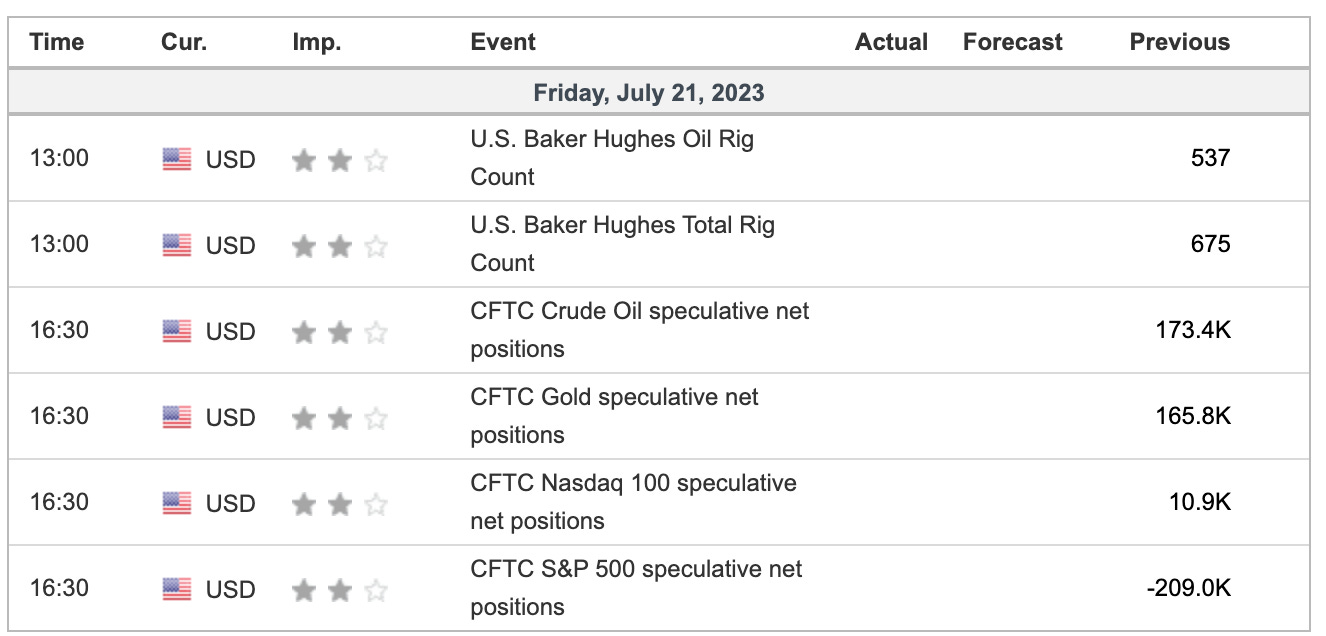1326x636 pixels.
Task: Sort the table by the Time column header
Action: point(57,42)
